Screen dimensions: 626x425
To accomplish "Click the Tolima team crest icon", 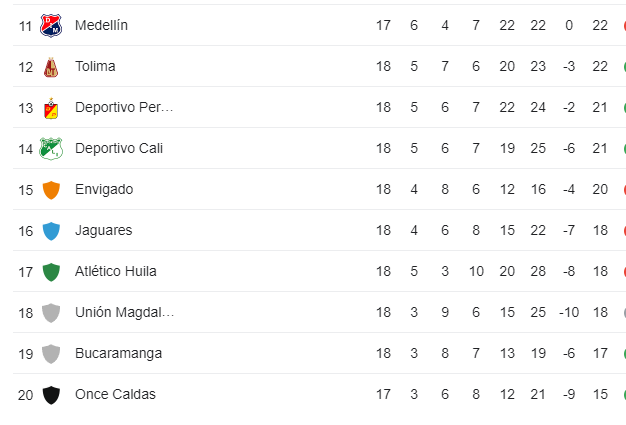I will click(51, 67).
